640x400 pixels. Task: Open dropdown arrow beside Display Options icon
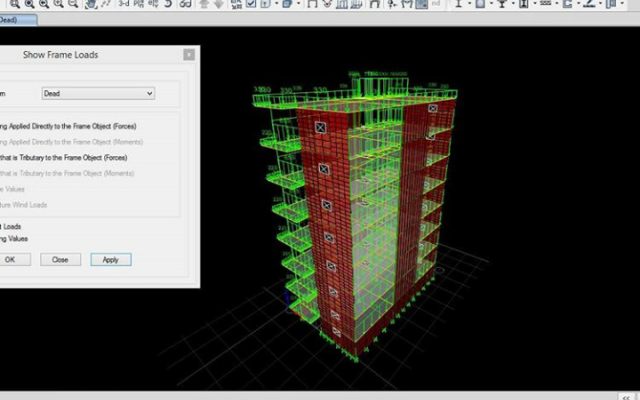point(276,3)
